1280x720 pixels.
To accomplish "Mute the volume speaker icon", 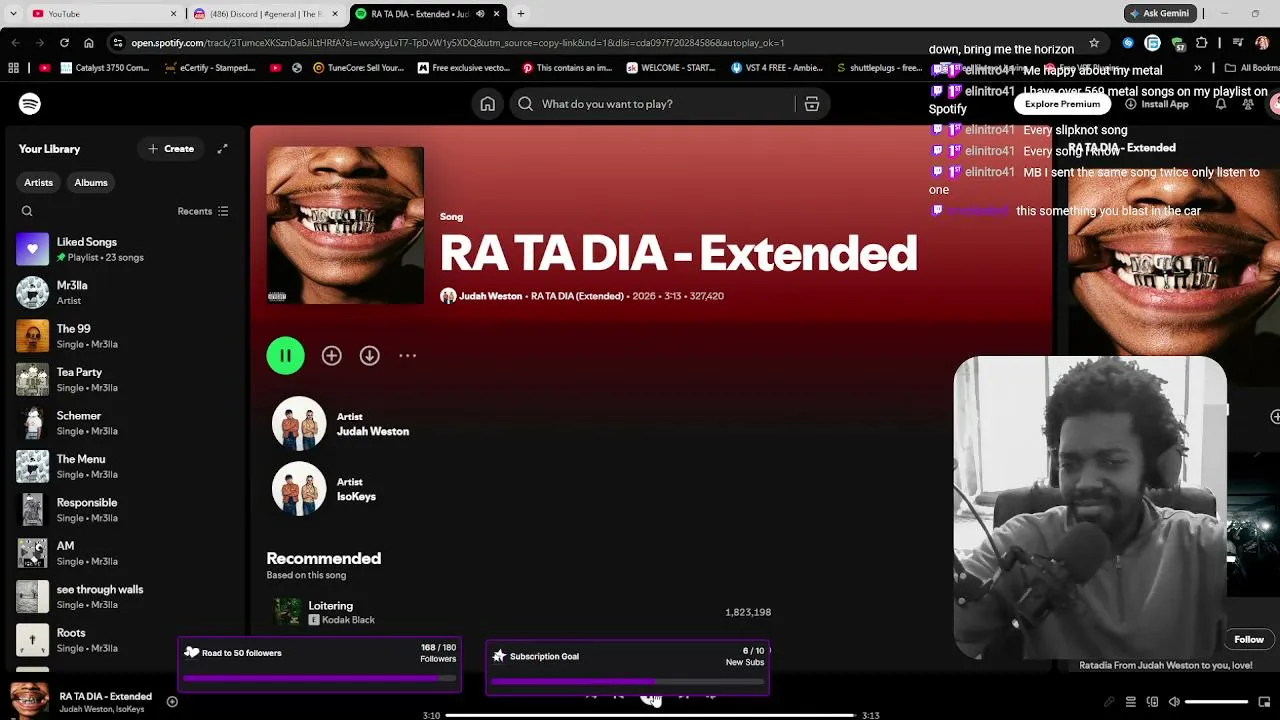I will [x=1174, y=702].
